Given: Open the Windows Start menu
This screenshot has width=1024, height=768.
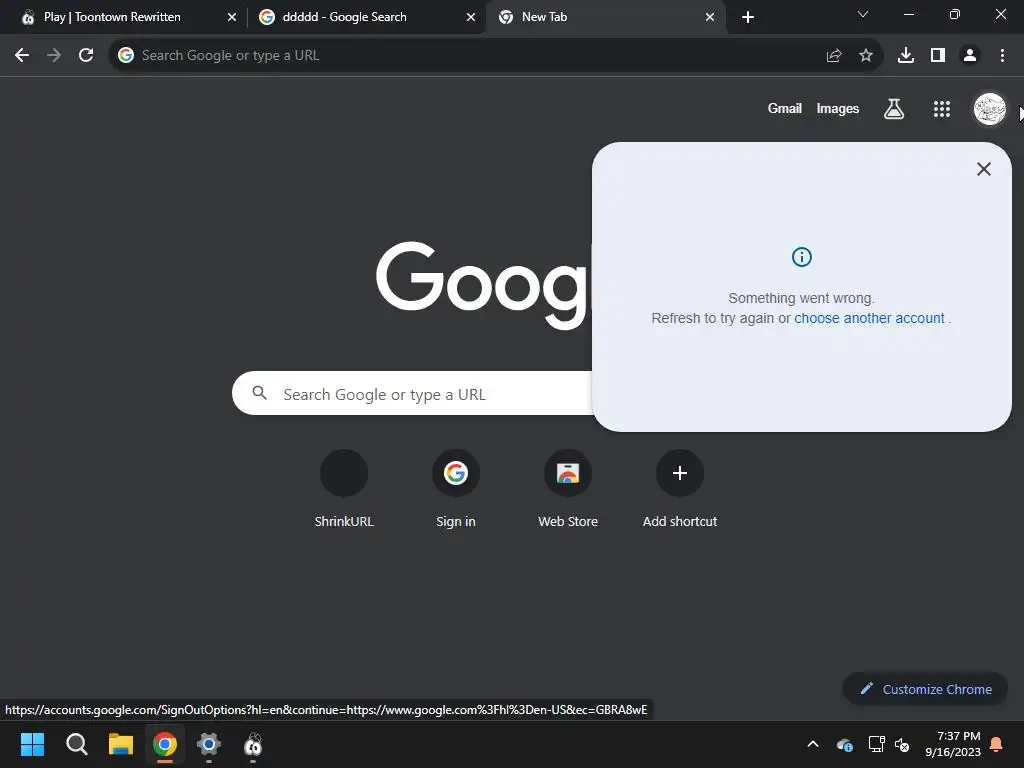Looking at the screenshot, I should 32,744.
